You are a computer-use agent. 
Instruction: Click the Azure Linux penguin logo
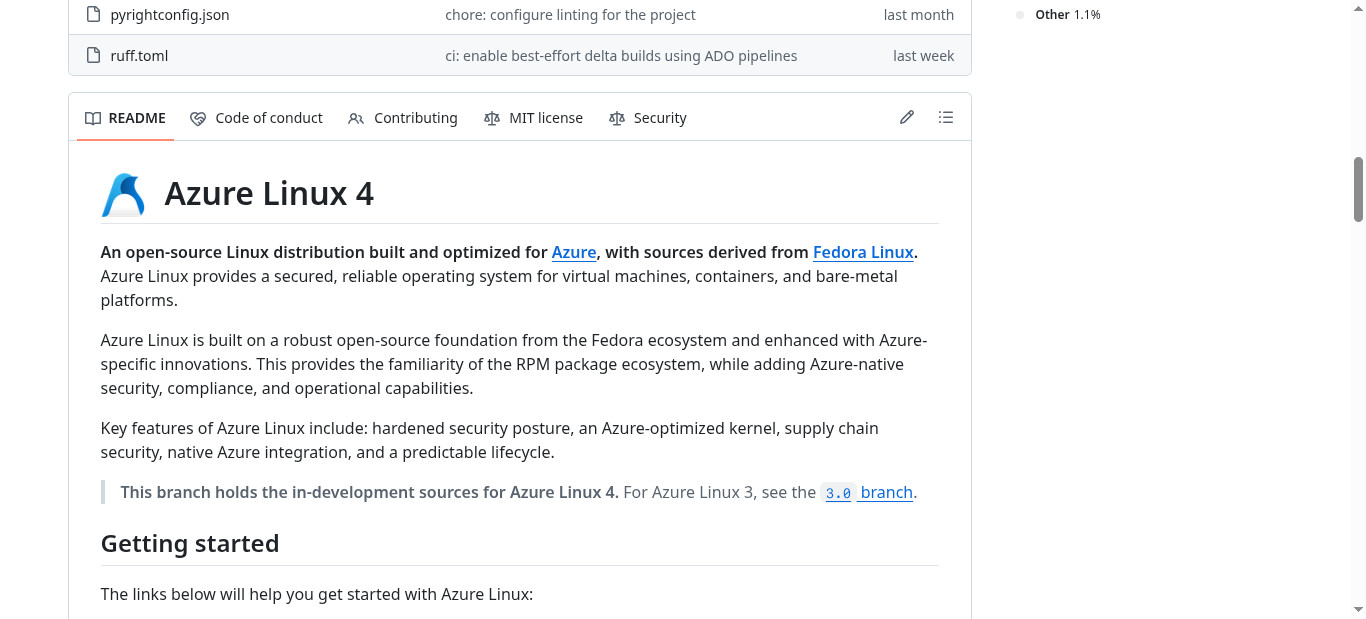click(124, 195)
